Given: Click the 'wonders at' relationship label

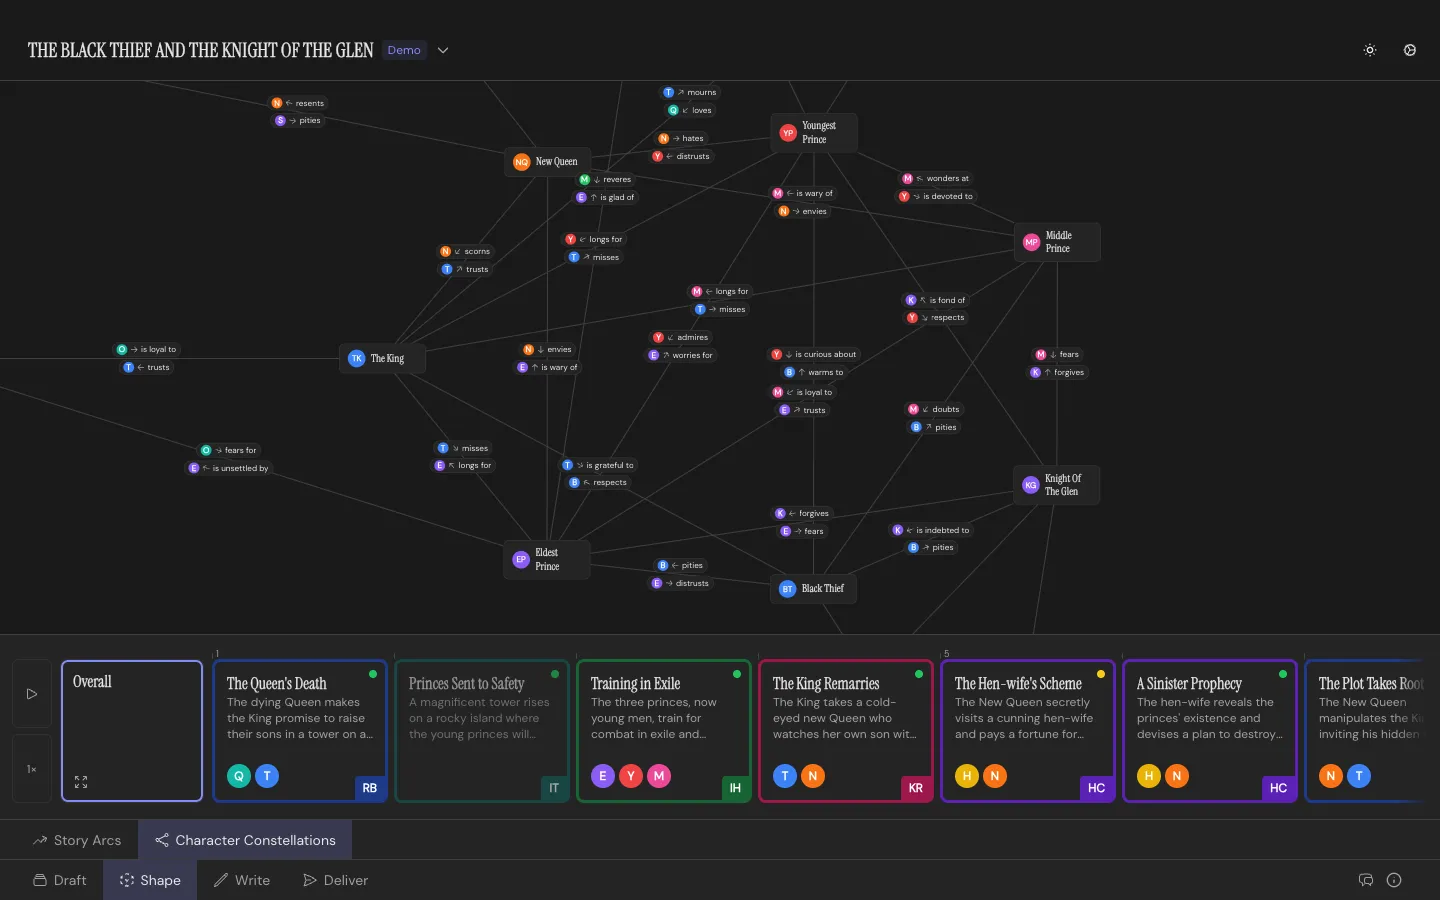Looking at the screenshot, I should [937, 179].
